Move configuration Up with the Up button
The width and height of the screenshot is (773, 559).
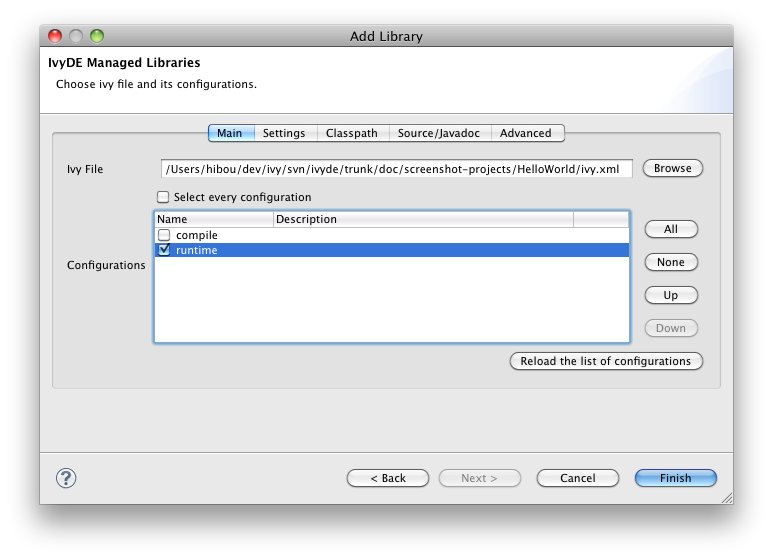(670, 295)
